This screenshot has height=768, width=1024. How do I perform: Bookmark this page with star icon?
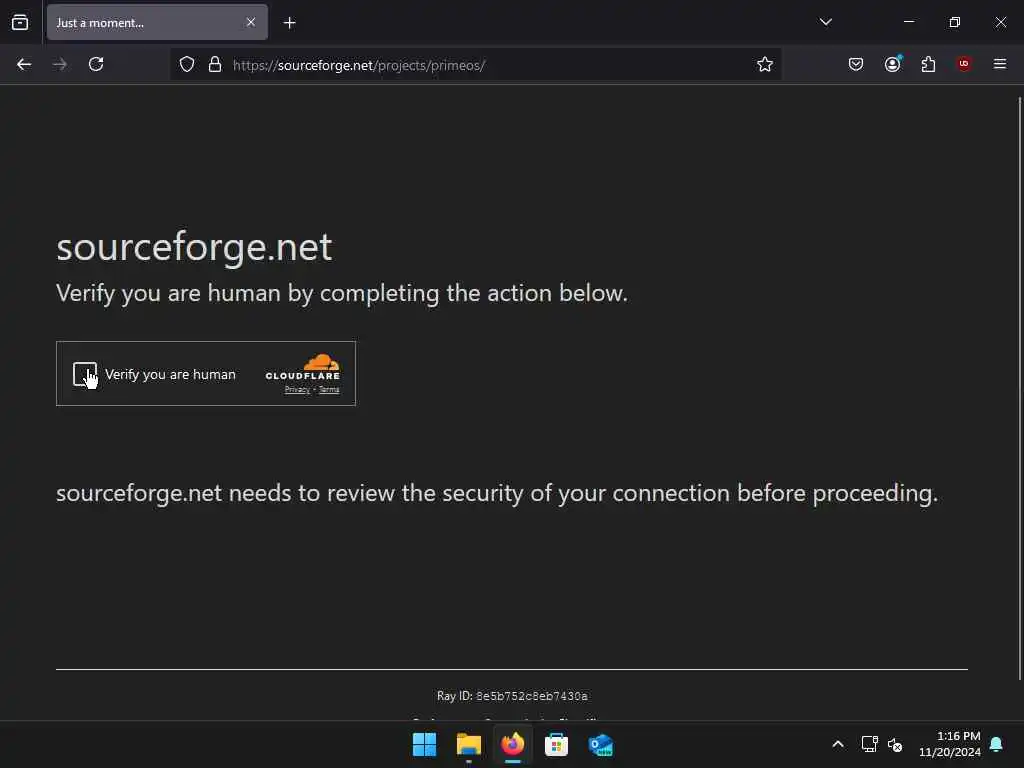[765, 64]
